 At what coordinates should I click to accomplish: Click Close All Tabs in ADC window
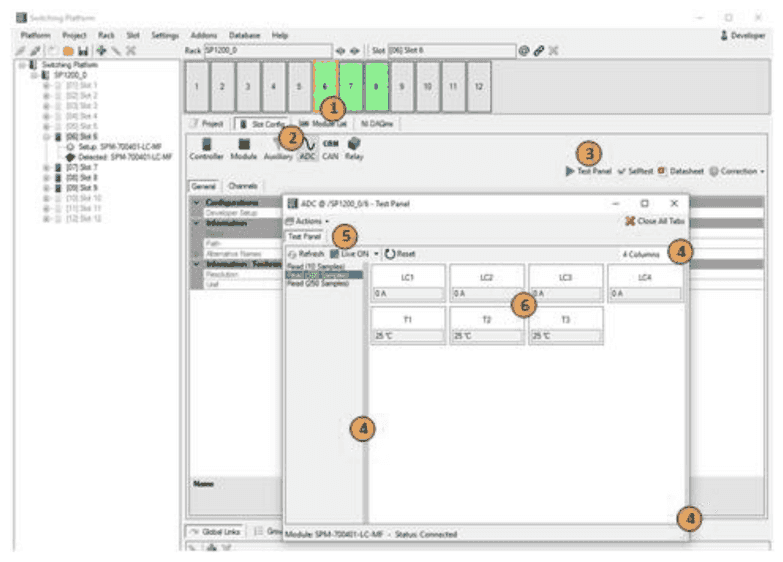(655, 221)
